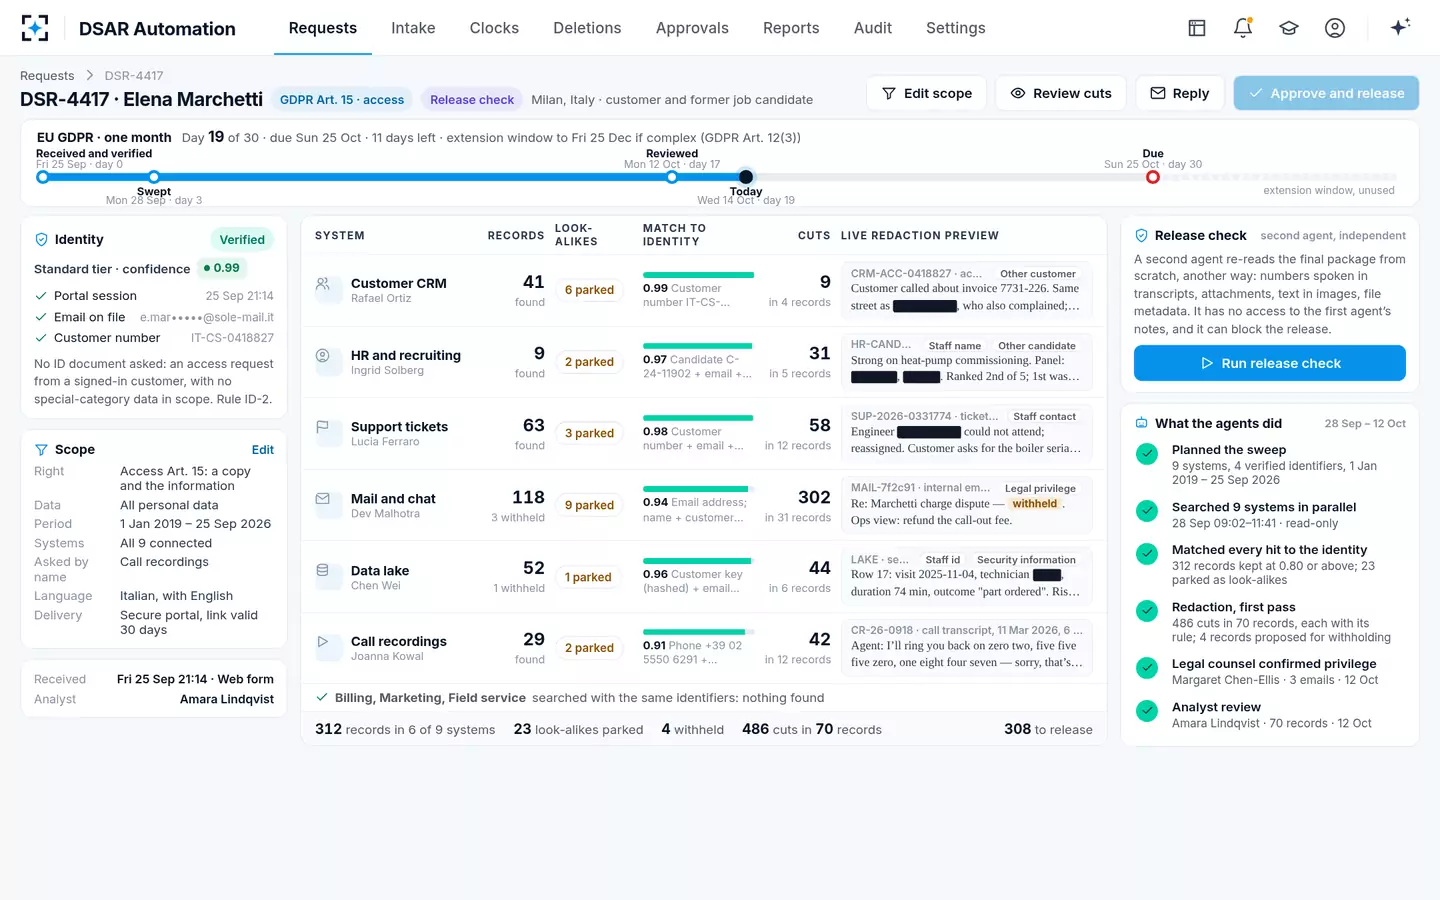View the Reports tab
Viewport: 1440px width, 900px height.
(791, 28)
